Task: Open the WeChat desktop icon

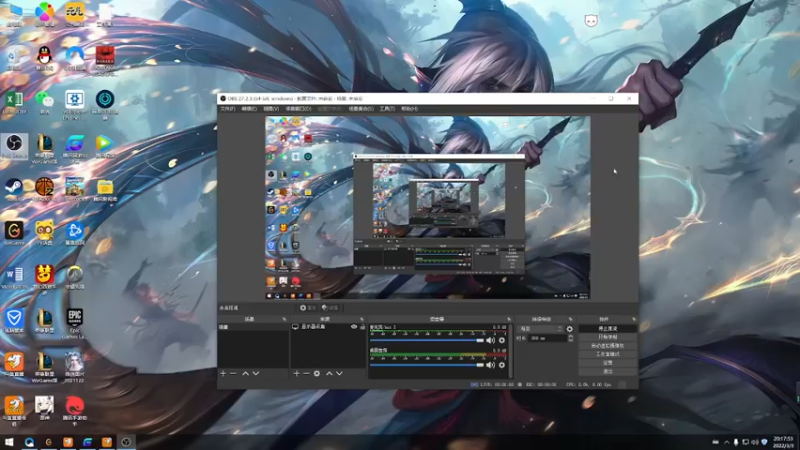Action: tap(44, 101)
